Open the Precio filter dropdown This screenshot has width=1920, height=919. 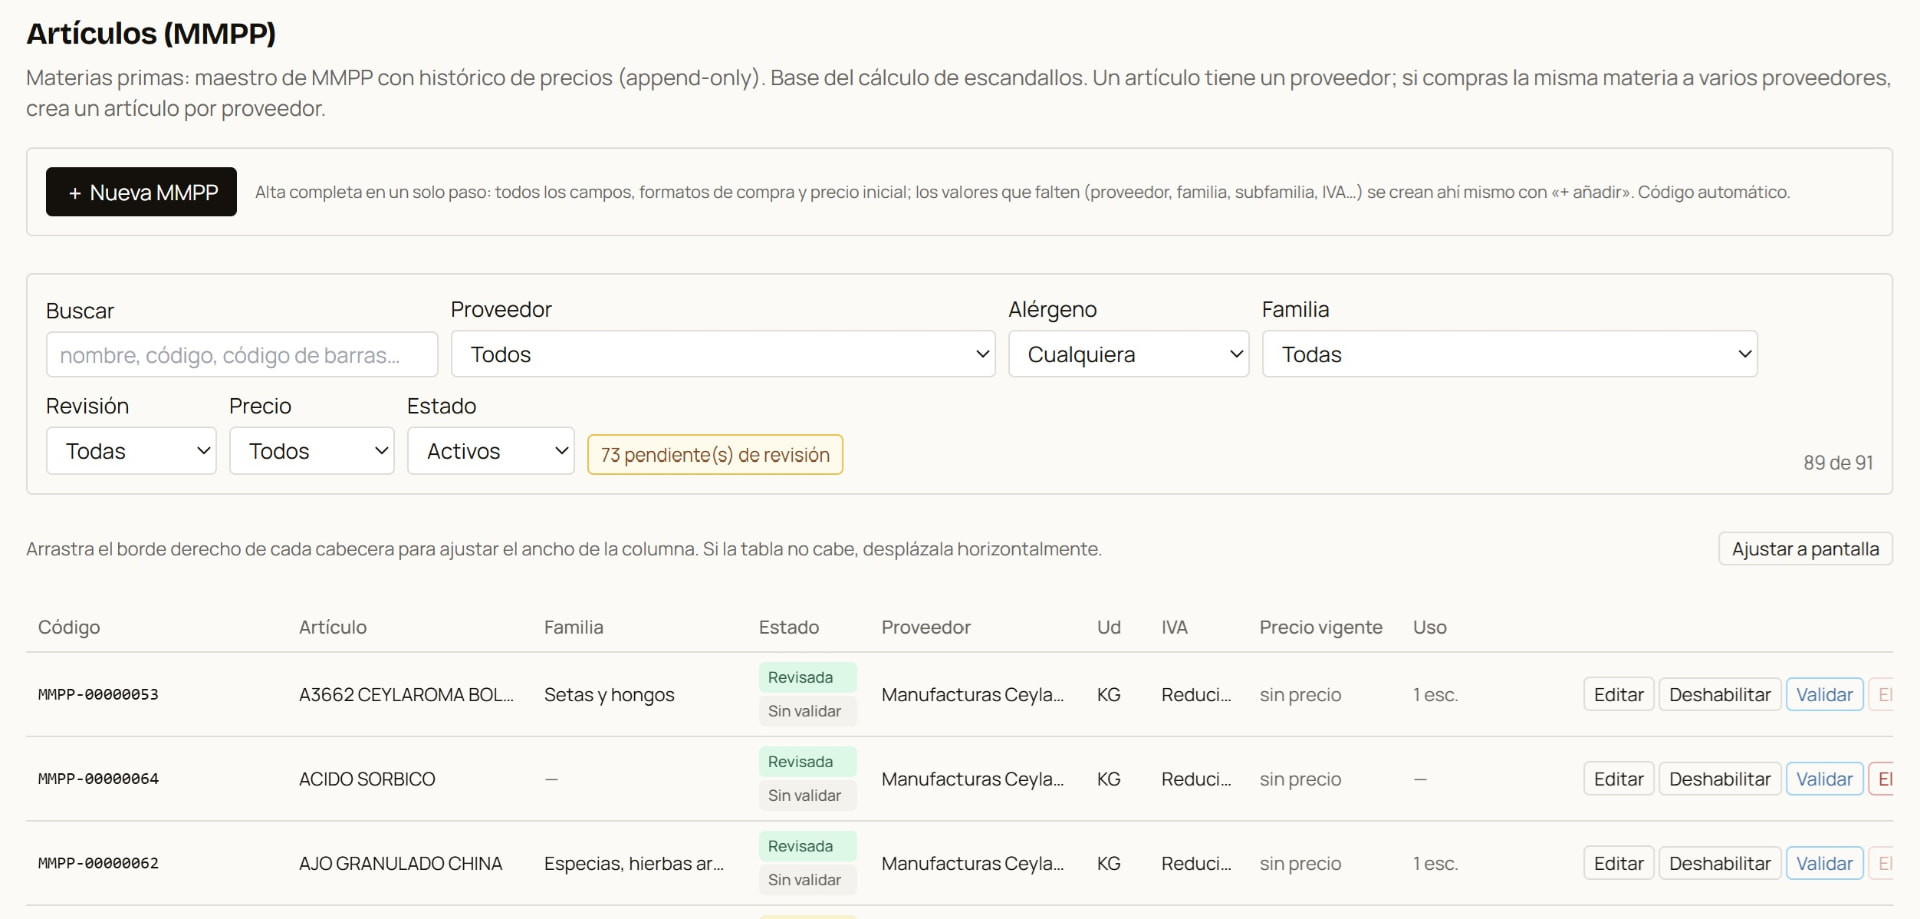[x=312, y=451]
